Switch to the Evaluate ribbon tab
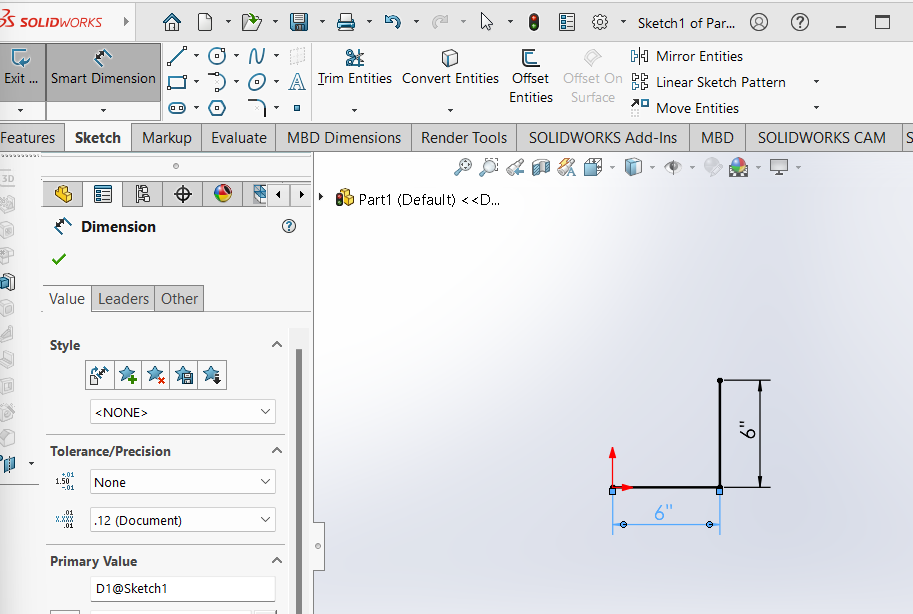Viewport: 913px width, 614px height. 239,138
